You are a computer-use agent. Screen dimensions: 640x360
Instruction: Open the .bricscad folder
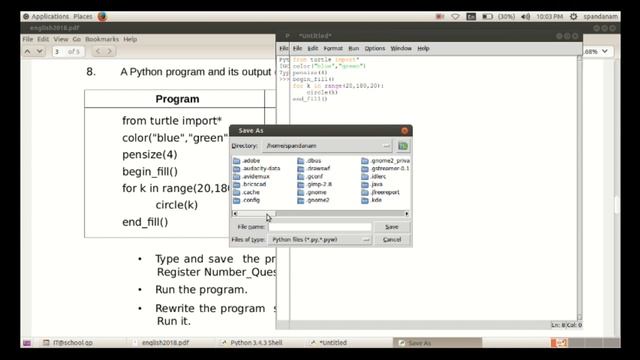(x=250, y=184)
